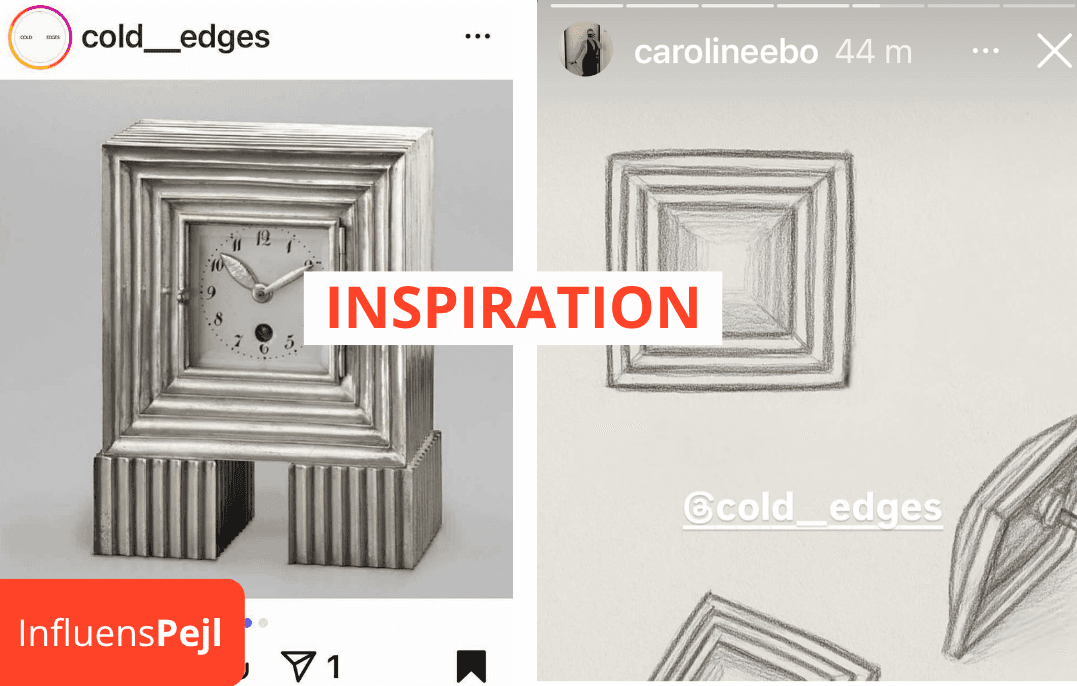This screenshot has width=1077, height=686.
Task: Click the 44 m story timestamp
Action: coord(874,52)
